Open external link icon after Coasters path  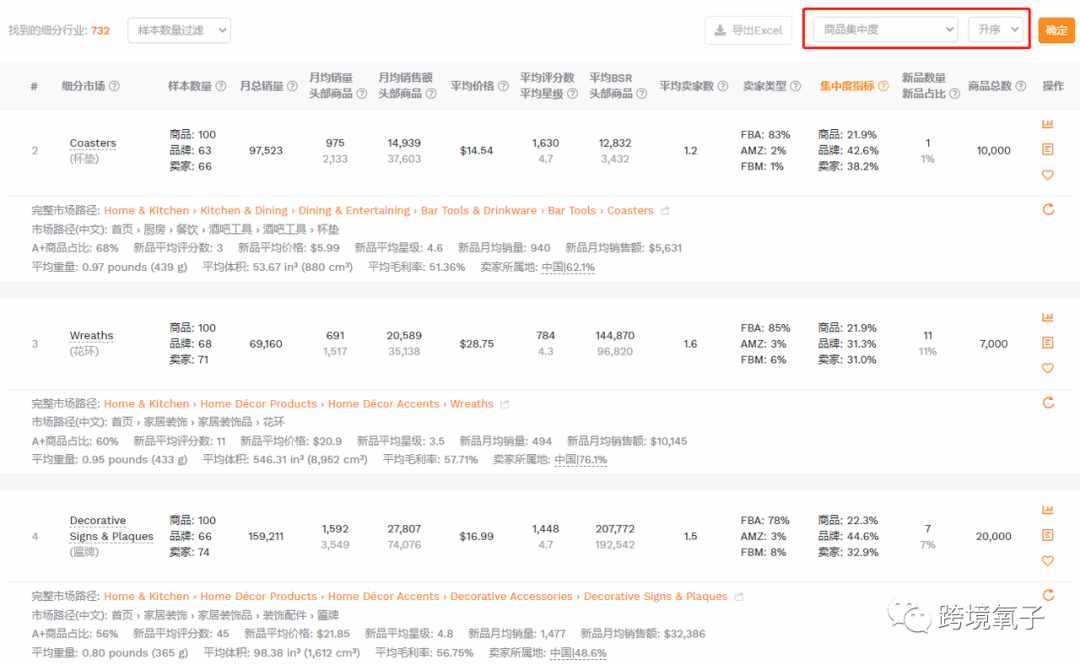point(665,211)
